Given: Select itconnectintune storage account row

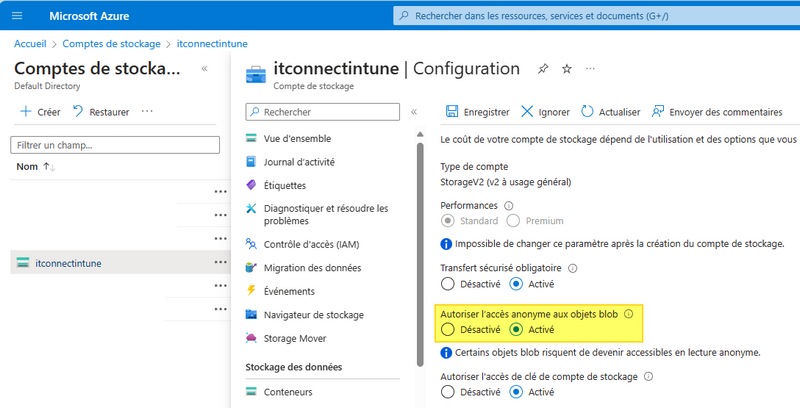Looking at the screenshot, I should [120, 263].
